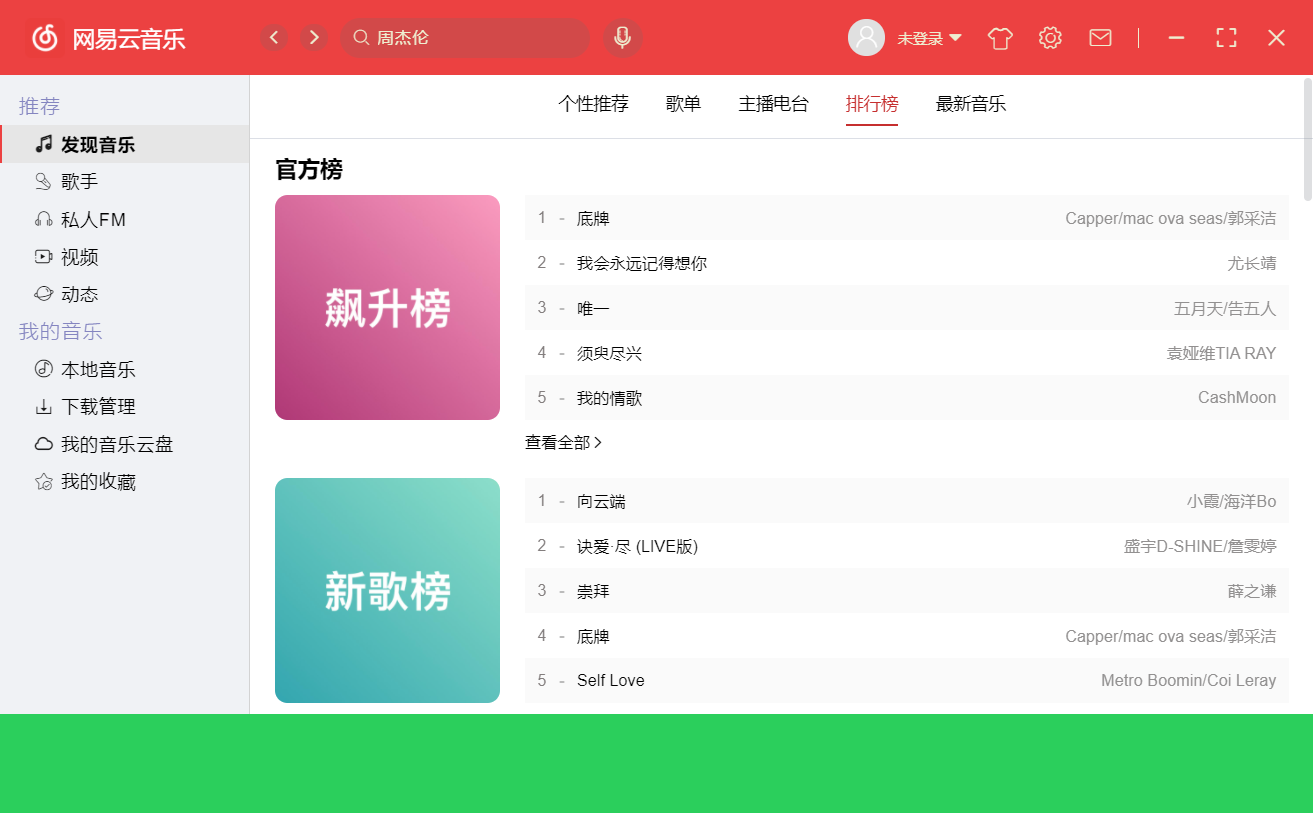
Task: Click the user avatar icon
Action: [x=866, y=38]
